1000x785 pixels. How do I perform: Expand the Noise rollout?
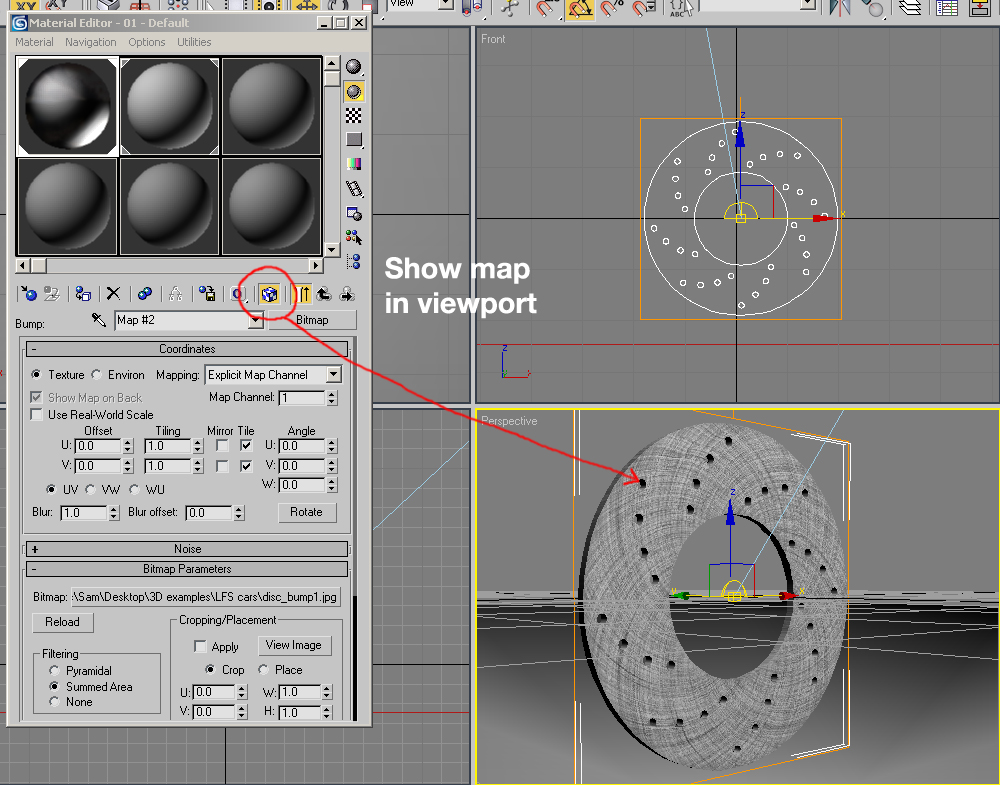coord(187,549)
